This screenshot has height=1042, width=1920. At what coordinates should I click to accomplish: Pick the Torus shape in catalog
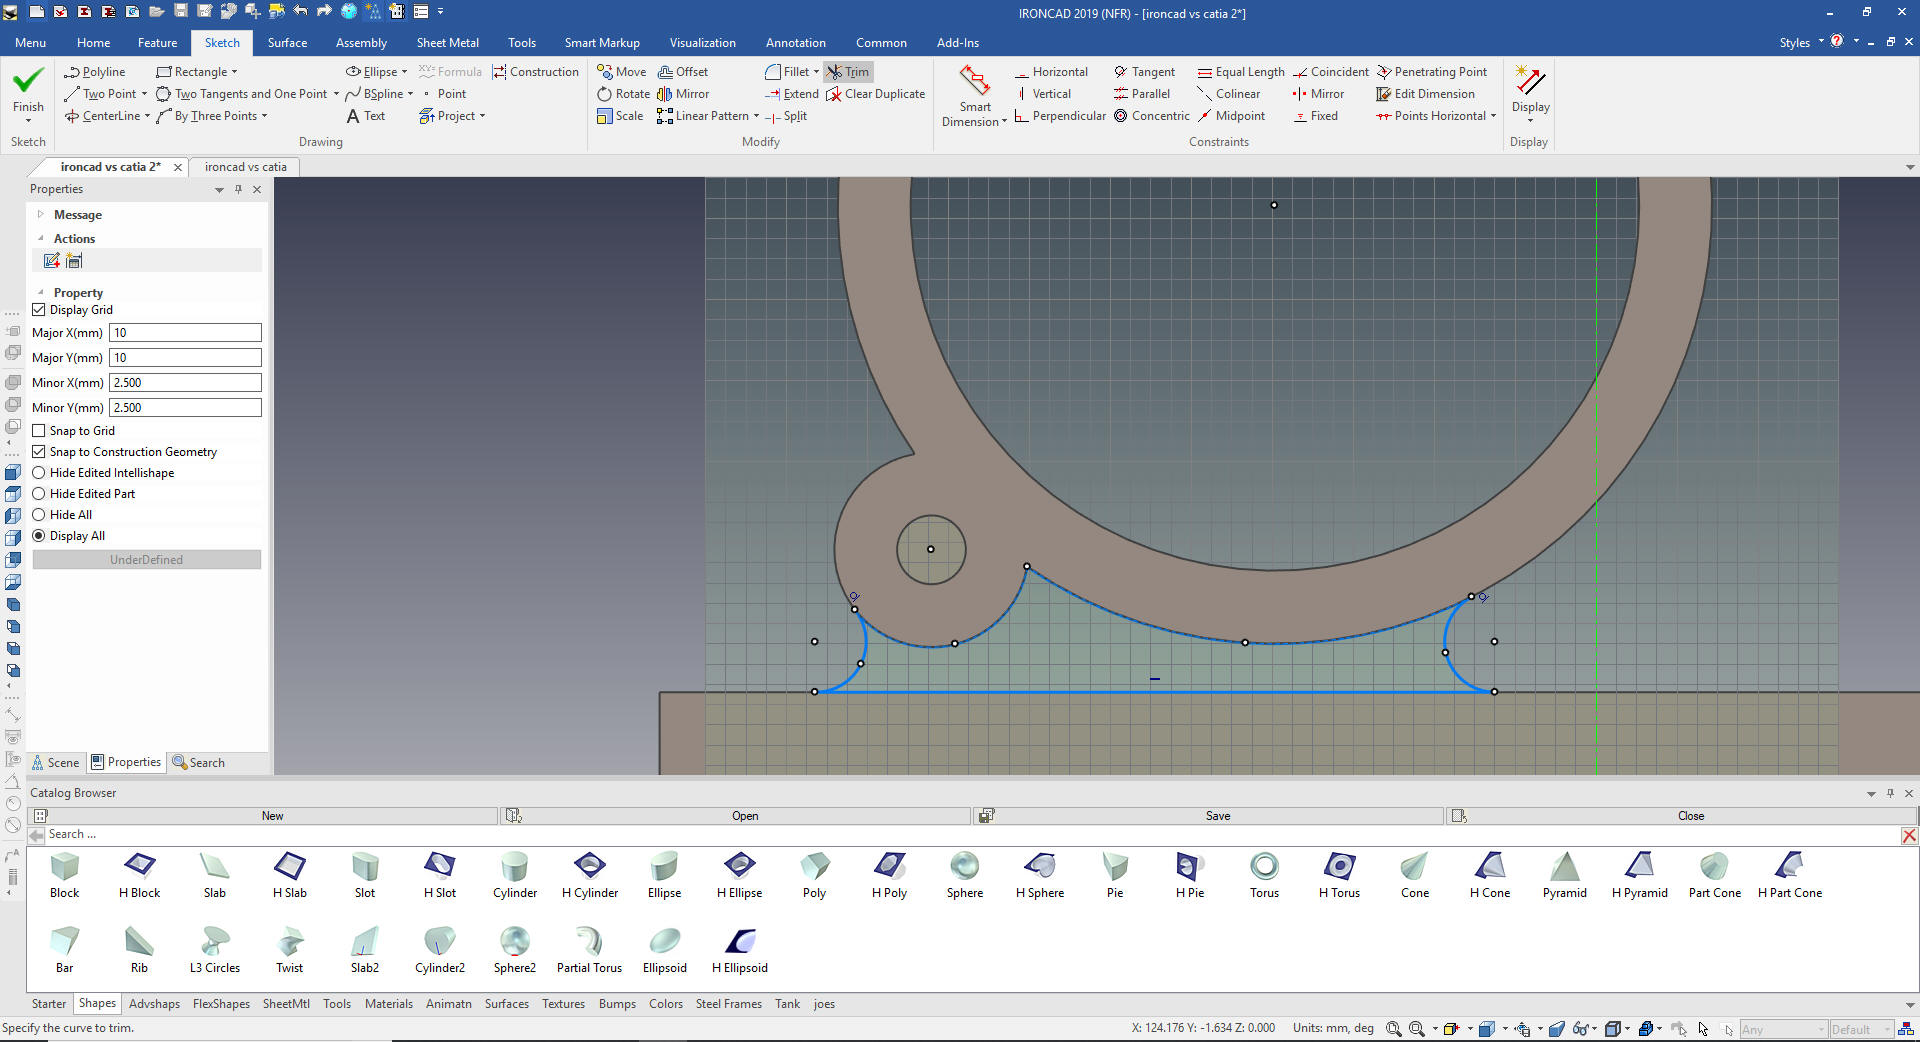pos(1264,875)
